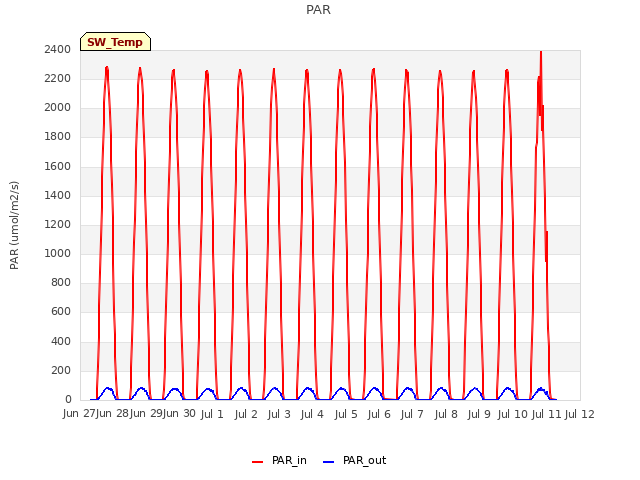Viewport: 640px width, 480px height.
Task: Click the blue PAR_out hump on Jul 5
Action: pyautogui.click(x=341, y=392)
